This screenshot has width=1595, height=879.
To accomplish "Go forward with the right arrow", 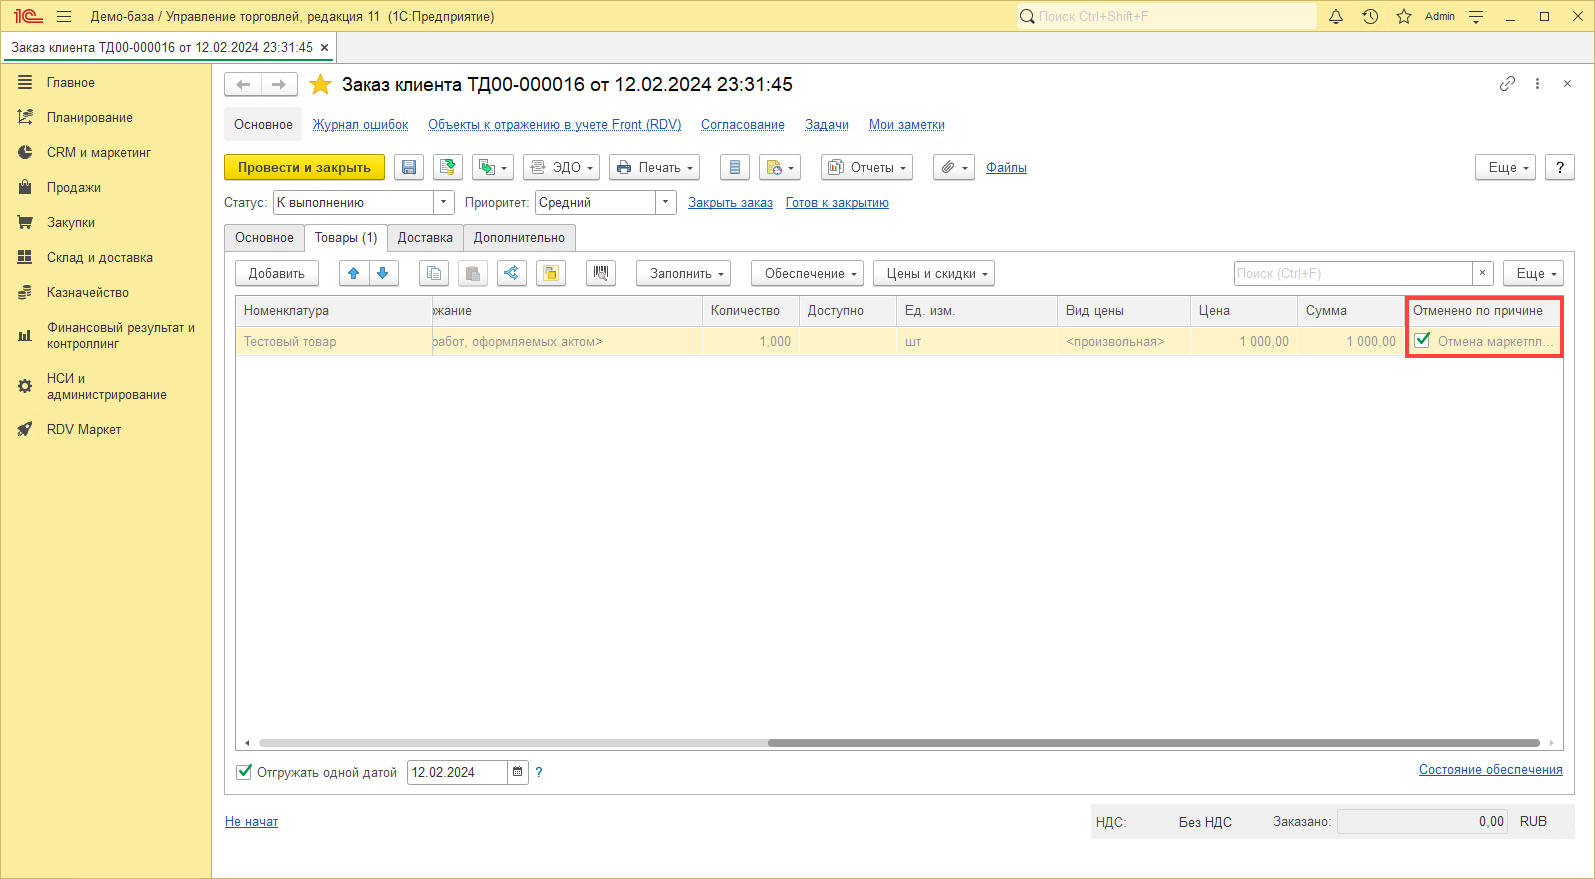I will point(279,85).
